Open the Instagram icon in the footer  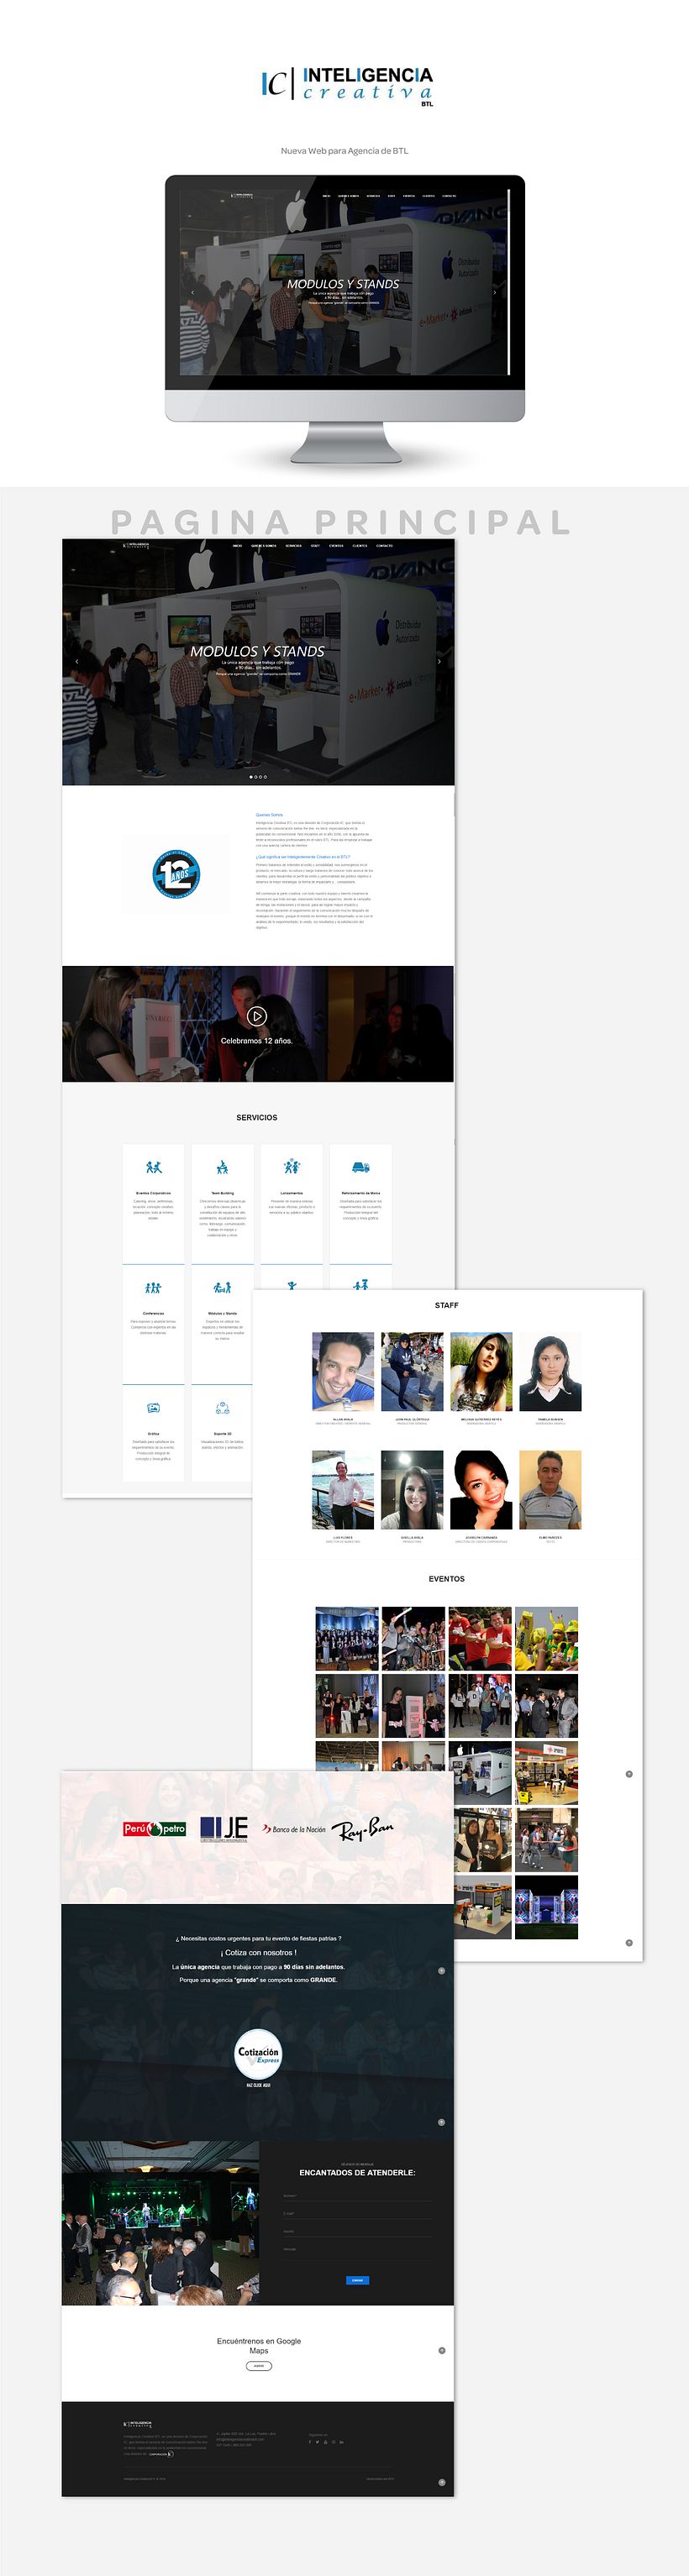pyautogui.click(x=334, y=2442)
